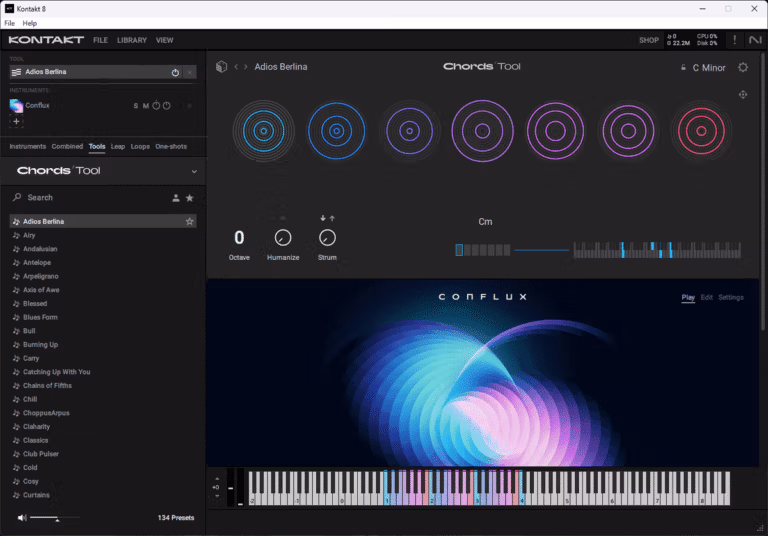Viewport: 768px width, 536px height.
Task: Select Conflux Play view
Action: (688, 297)
